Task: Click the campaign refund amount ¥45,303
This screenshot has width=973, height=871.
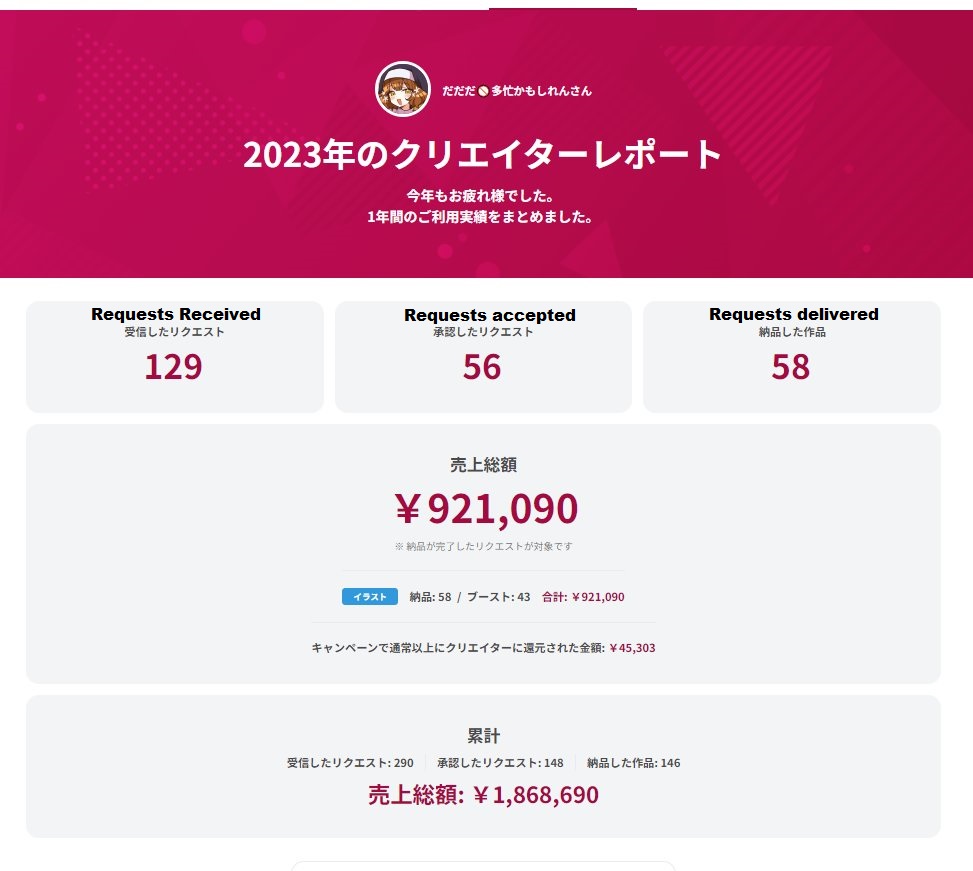Action: pos(632,648)
